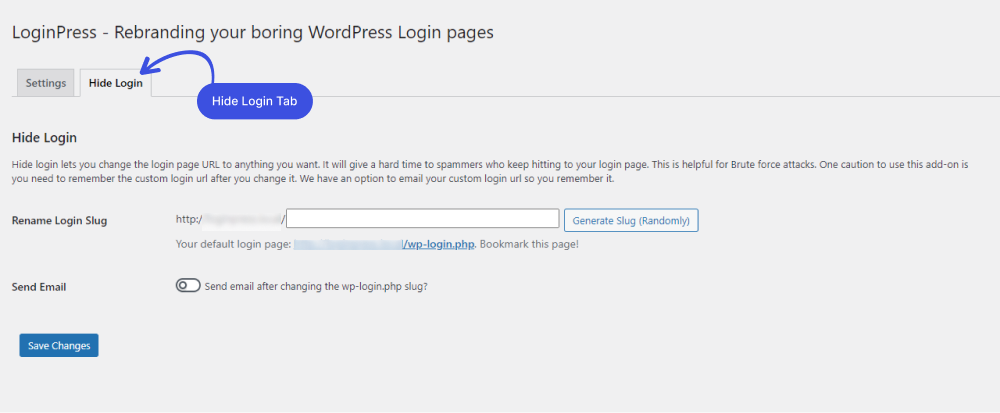Switch to the Settings tab
This screenshot has height=413, width=1000.
46,83
